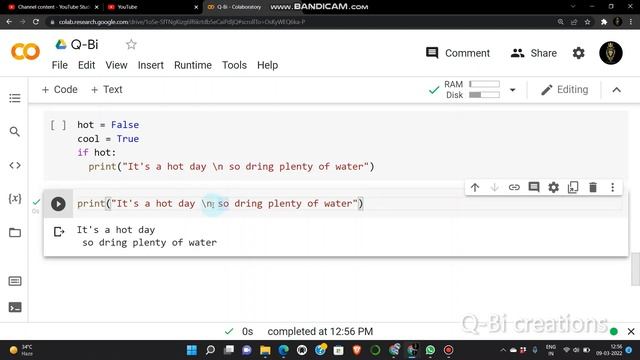The image size is (640, 360).
Task: Add a comment to the cell
Action: (x=533, y=188)
